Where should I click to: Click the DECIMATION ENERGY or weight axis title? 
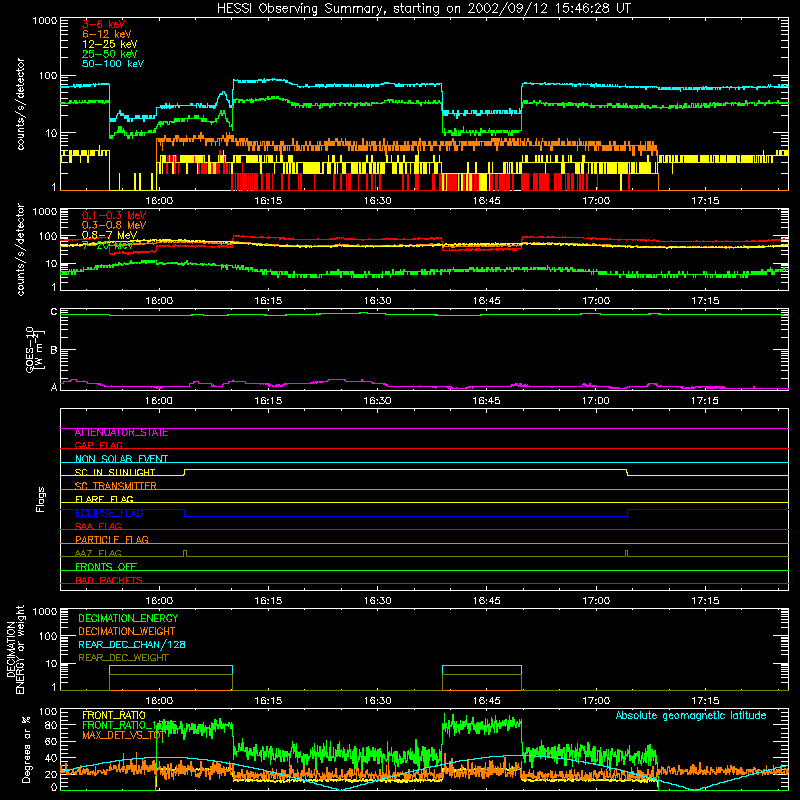[15, 649]
